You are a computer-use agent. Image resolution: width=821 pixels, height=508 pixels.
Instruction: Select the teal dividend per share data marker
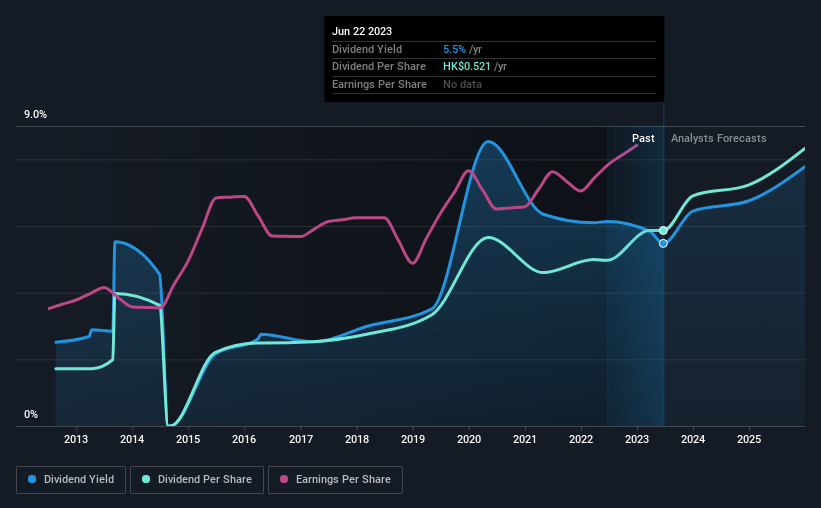tap(663, 230)
